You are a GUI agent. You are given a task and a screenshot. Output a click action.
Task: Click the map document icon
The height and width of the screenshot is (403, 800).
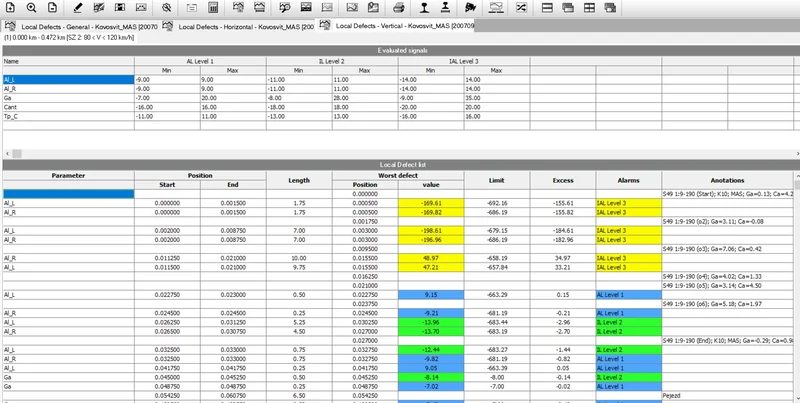point(373,8)
